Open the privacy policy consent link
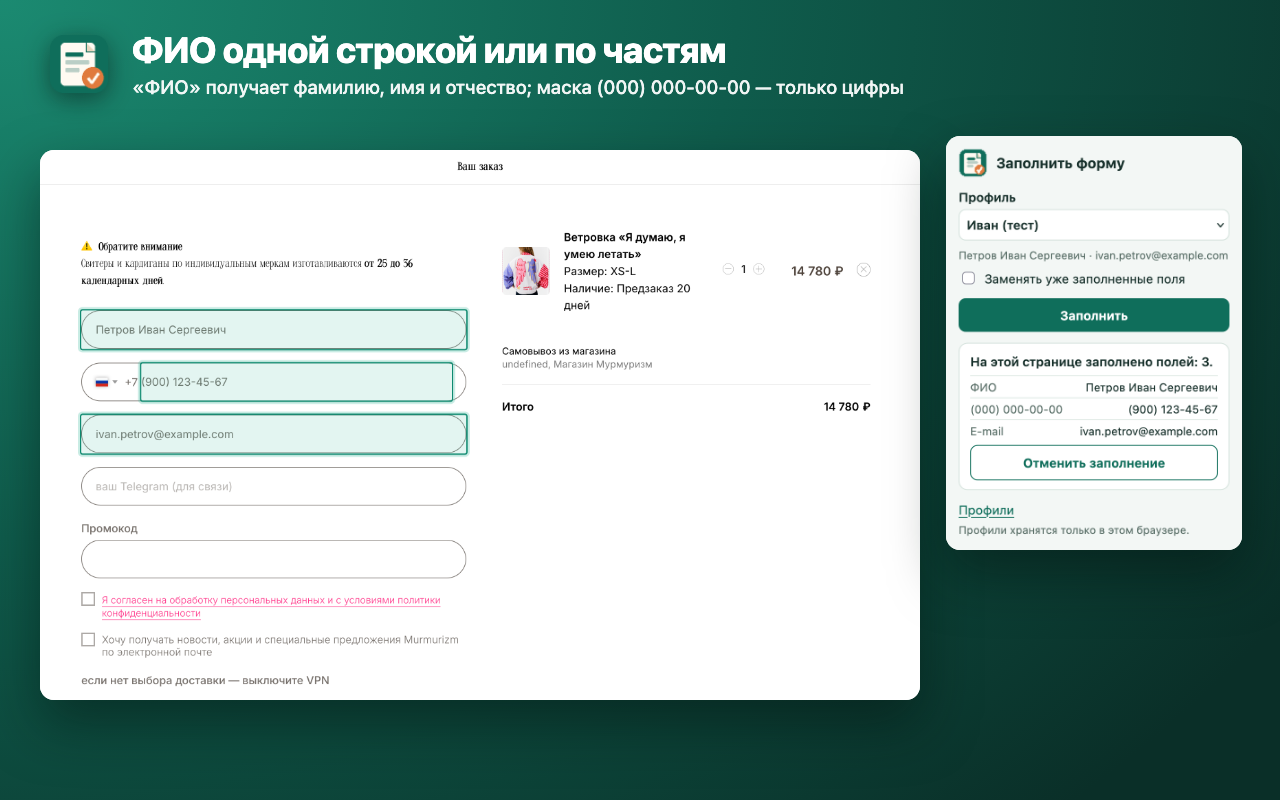This screenshot has width=1280, height=800. click(271, 607)
